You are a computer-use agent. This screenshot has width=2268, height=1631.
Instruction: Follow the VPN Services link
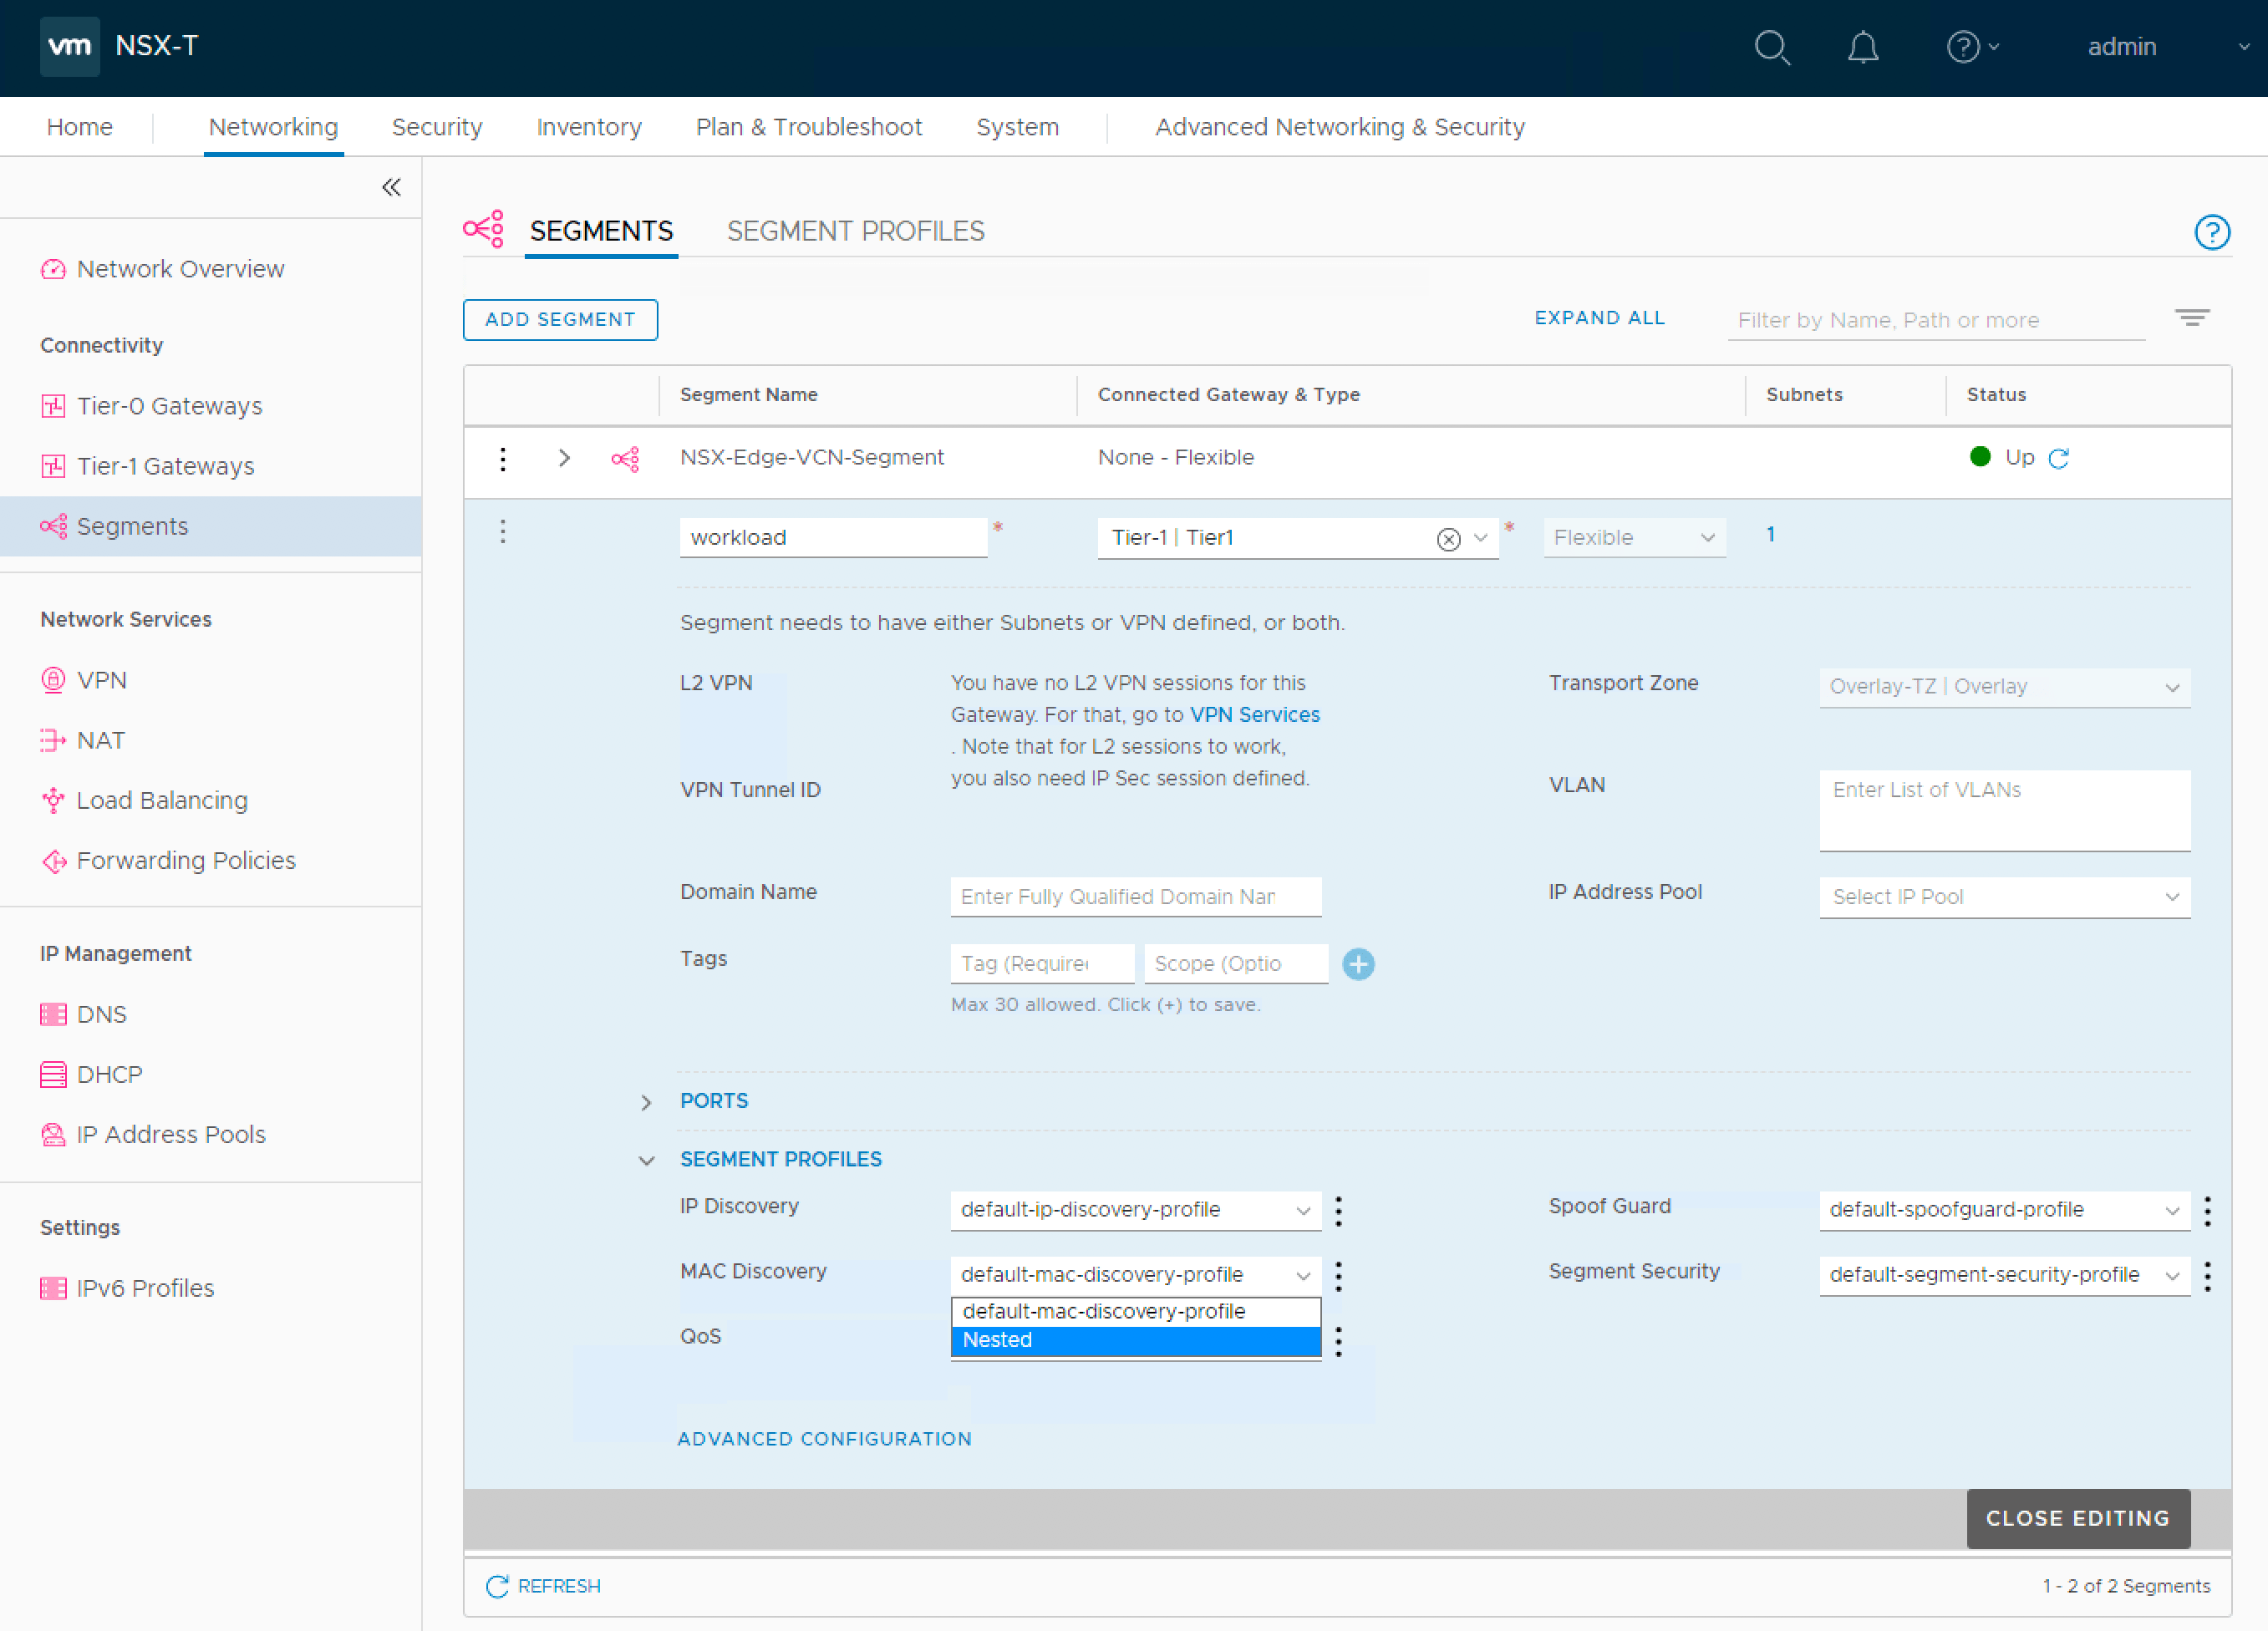pyautogui.click(x=1254, y=714)
